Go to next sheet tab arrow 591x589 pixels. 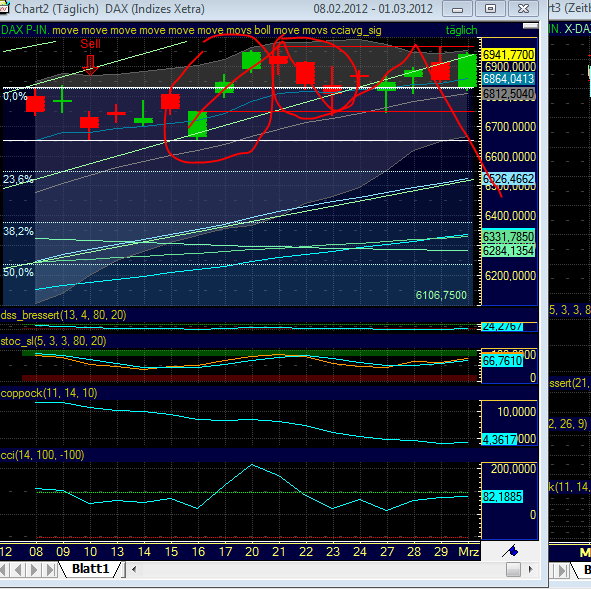pos(34,570)
